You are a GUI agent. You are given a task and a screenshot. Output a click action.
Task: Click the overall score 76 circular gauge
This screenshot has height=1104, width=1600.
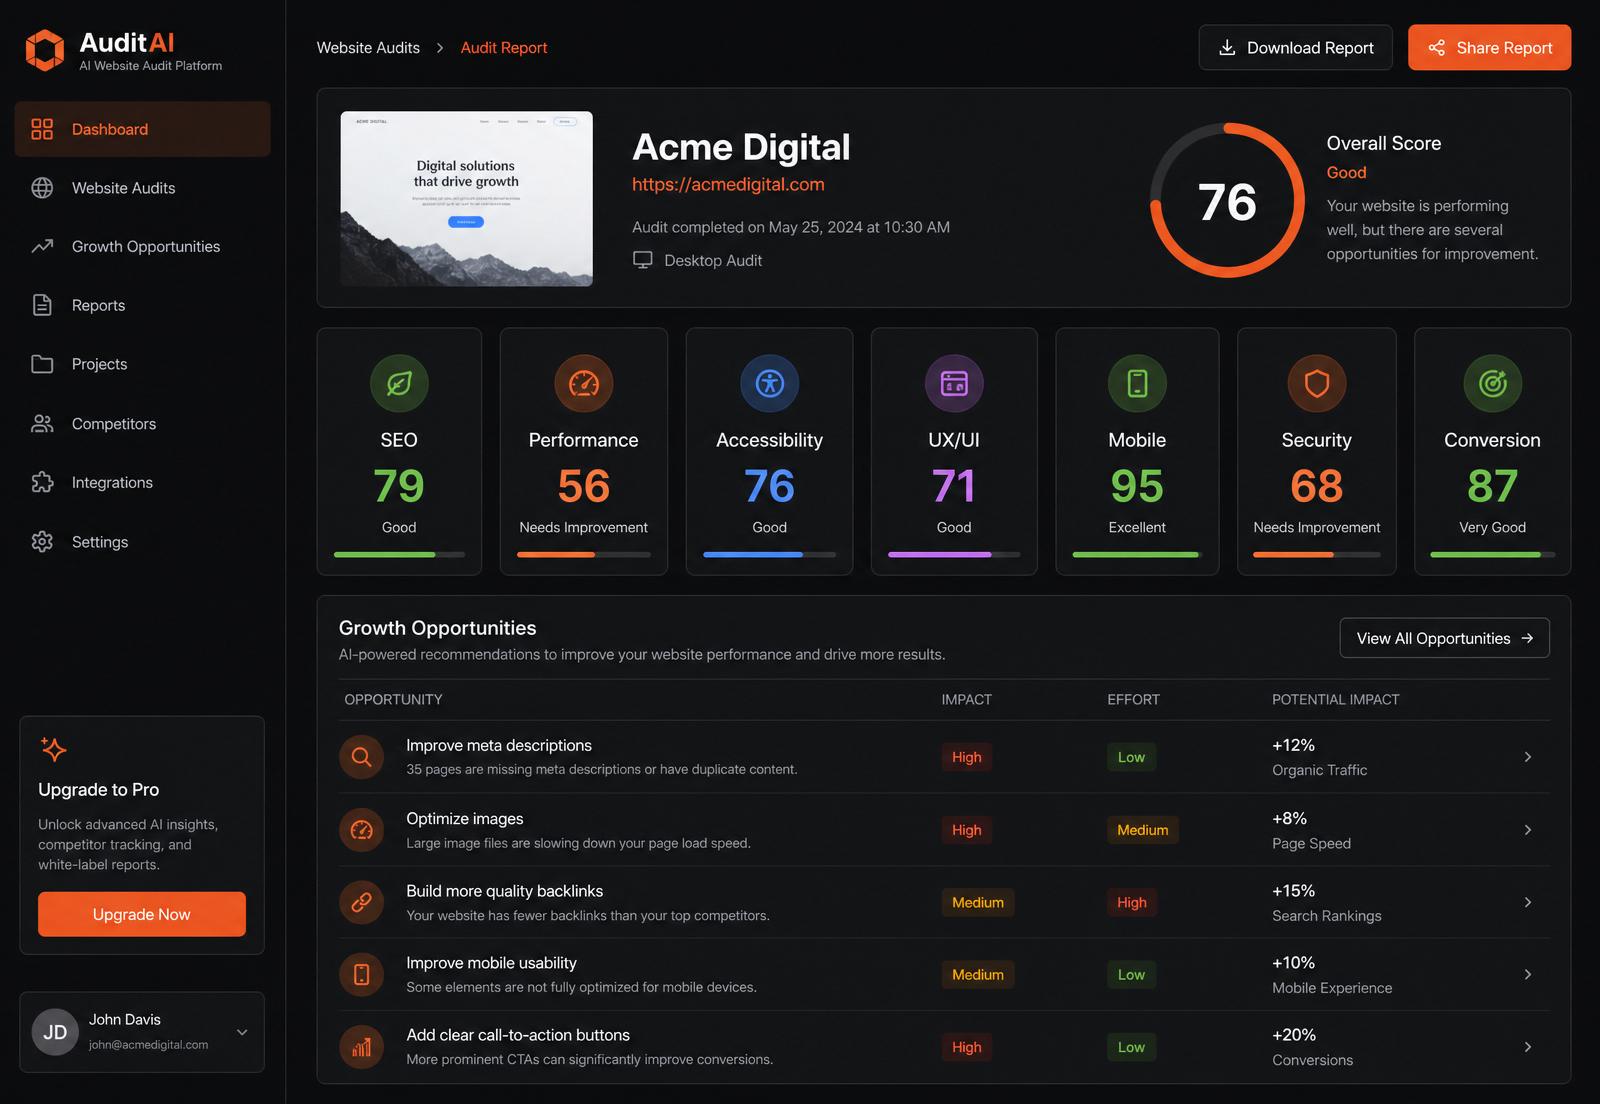1227,200
